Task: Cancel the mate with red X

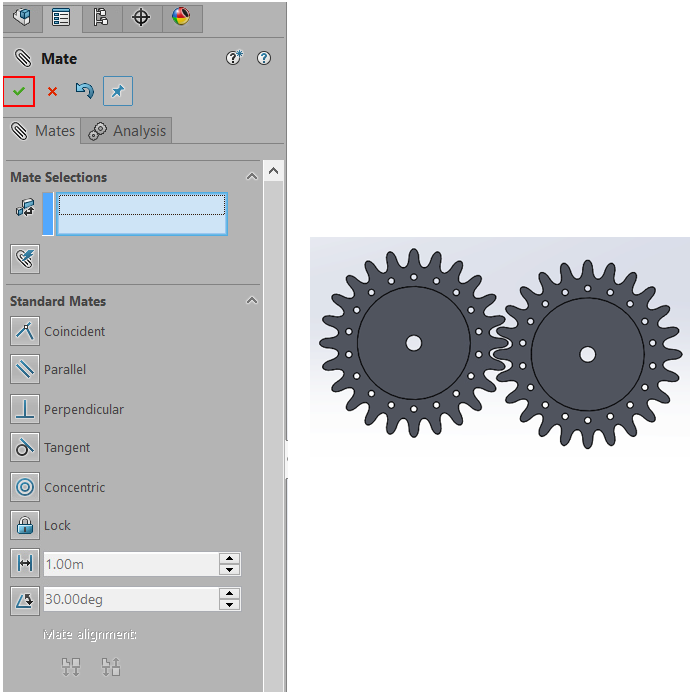Action: pos(52,92)
